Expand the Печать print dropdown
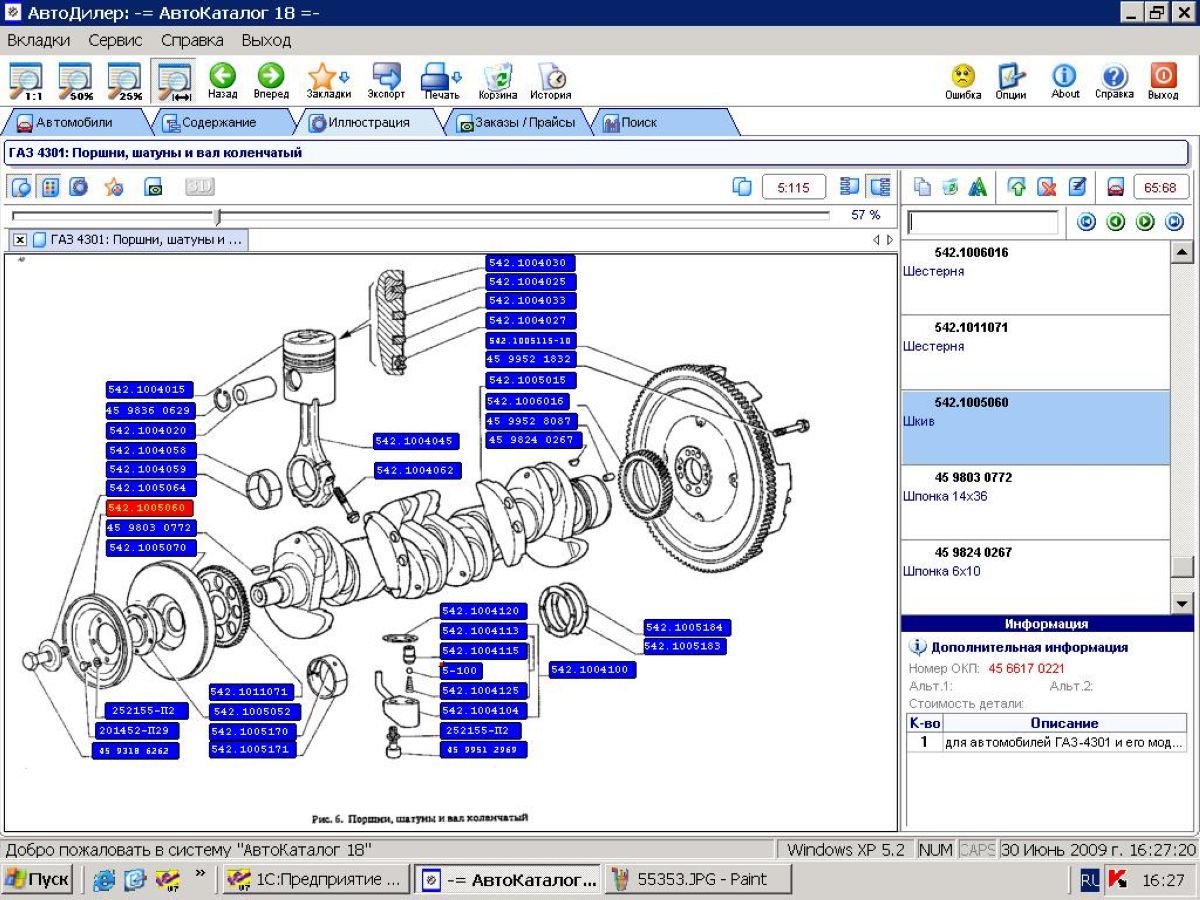Viewport: 1200px width, 900px height. [x=457, y=76]
